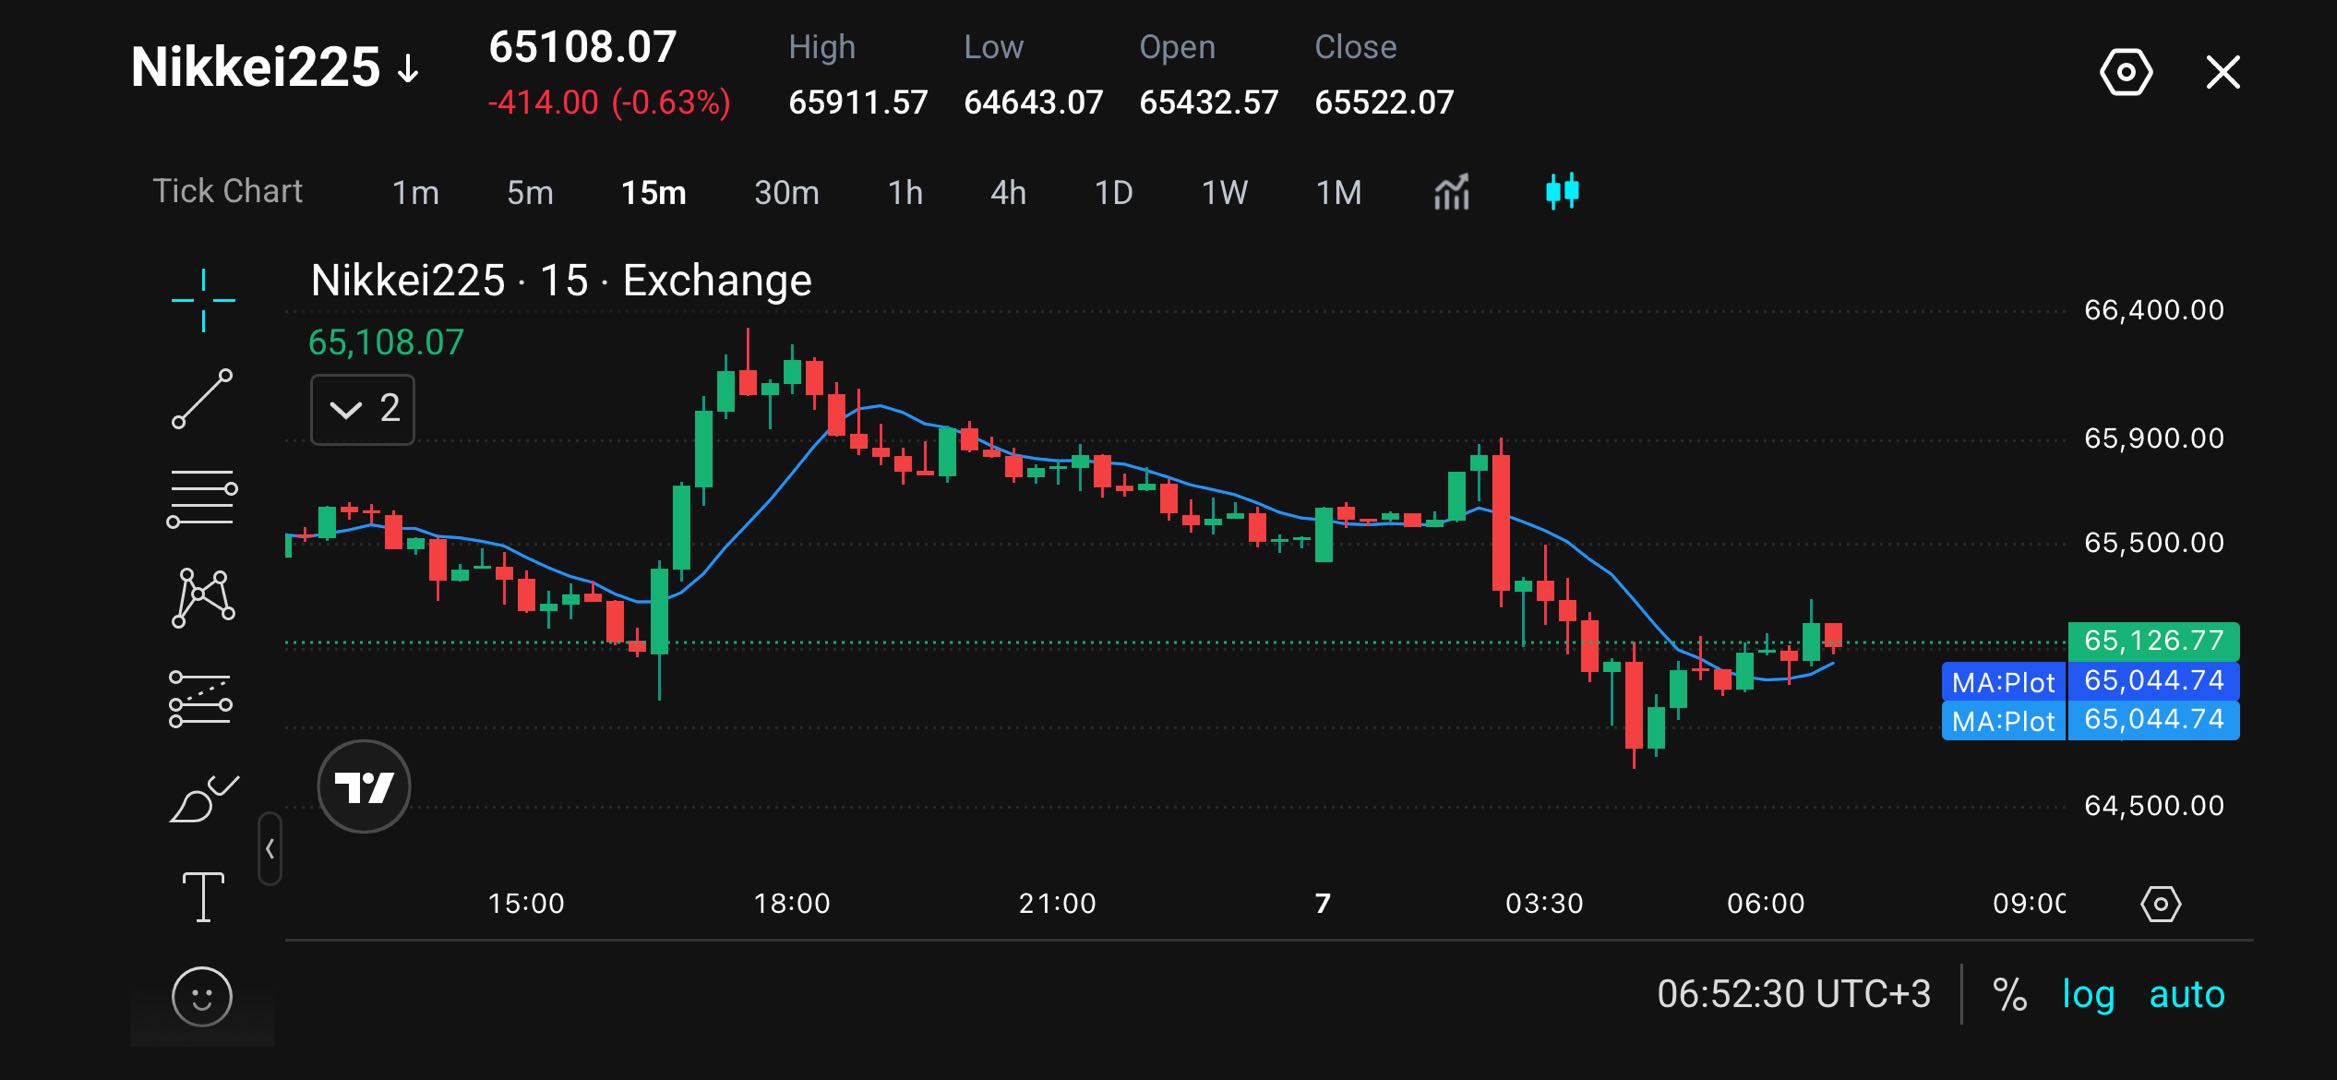Open the Tick Chart view
The height and width of the screenshot is (1080, 2337).
click(x=227, y=191)
